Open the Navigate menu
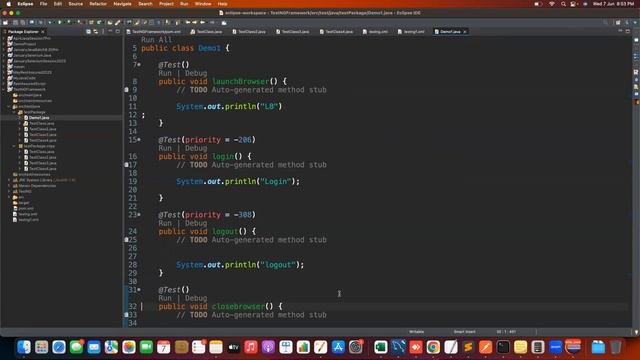Image resolution: width=640 pixels, height=360 pixels. pyautogui.click(x=122, y=4)
